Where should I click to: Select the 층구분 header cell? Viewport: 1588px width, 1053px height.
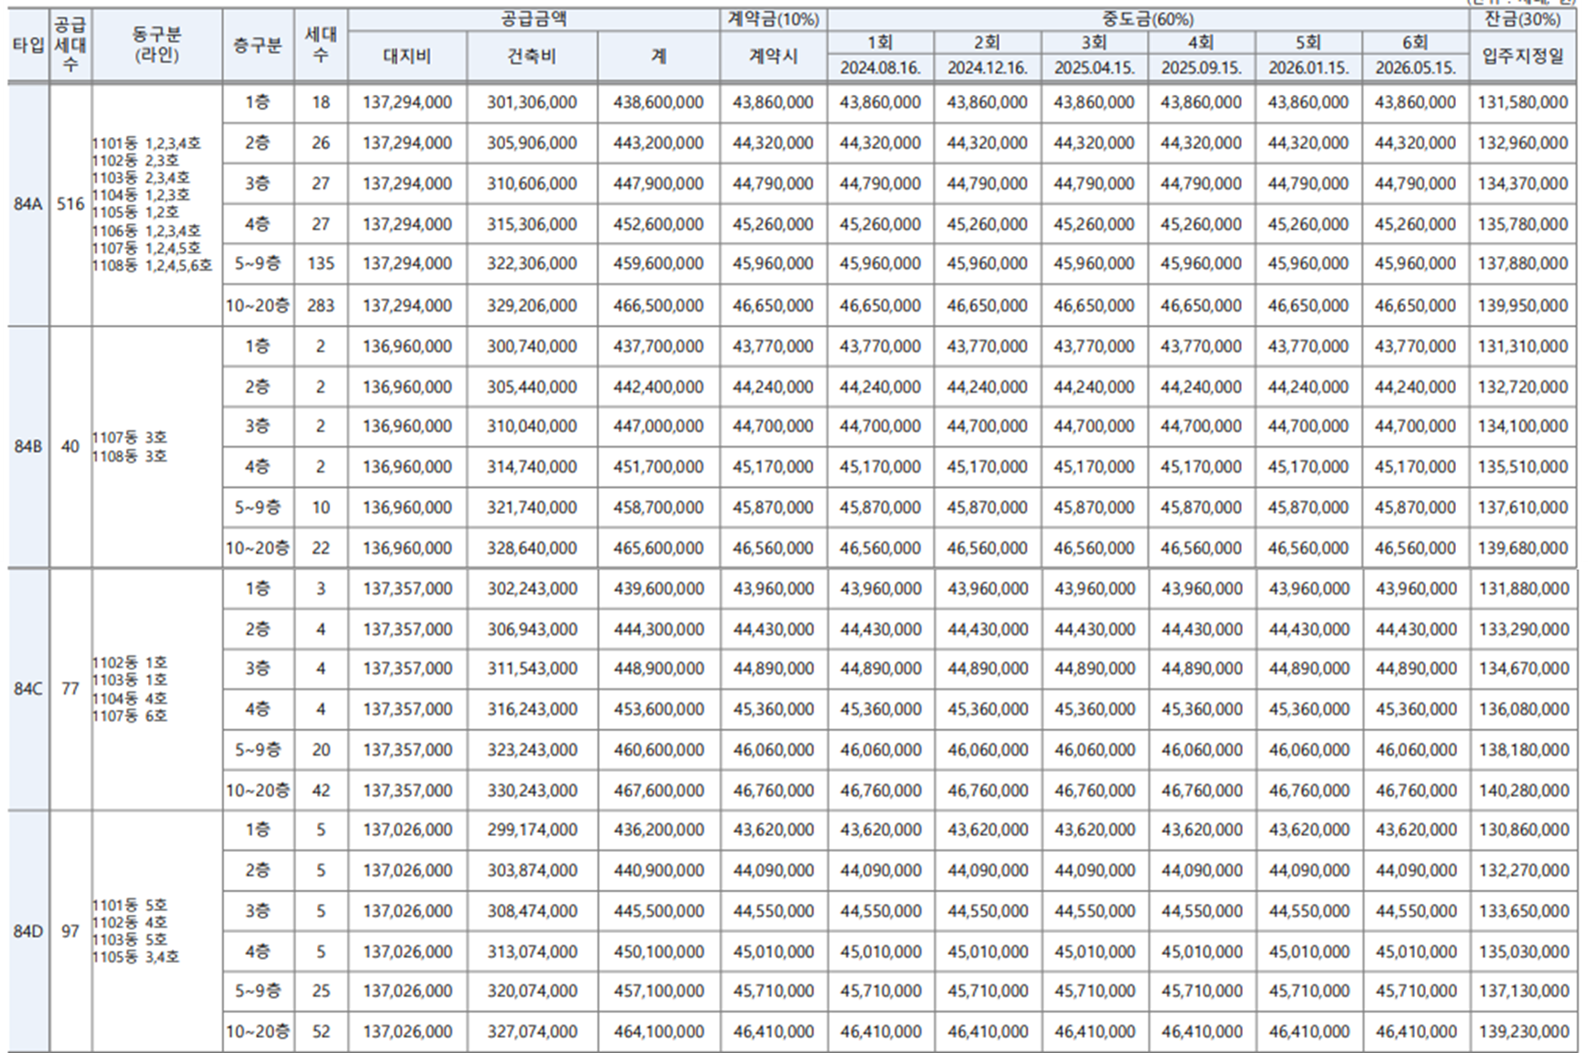(x=258, y=45)
